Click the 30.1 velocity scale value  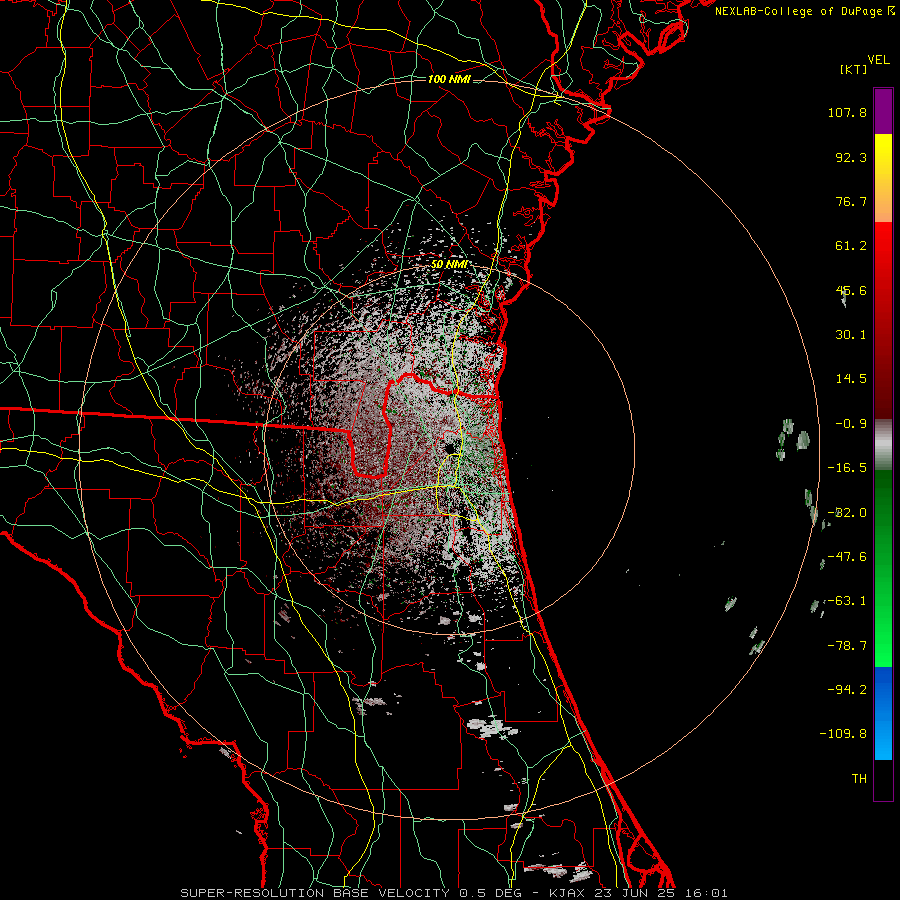pyautogui.click(x=851, y=335)
